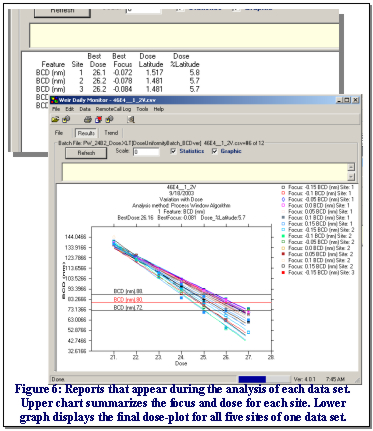Viewport: 373px width, 431px height.
Task: Uncheck the Statistics checkbox
Action: 173,151
